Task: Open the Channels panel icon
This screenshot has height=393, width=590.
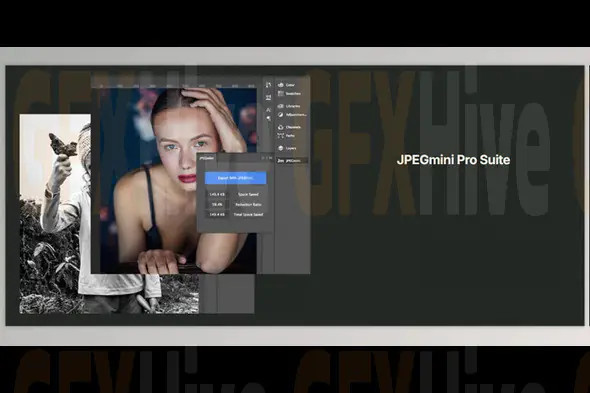Action: (x=280, y=127)
